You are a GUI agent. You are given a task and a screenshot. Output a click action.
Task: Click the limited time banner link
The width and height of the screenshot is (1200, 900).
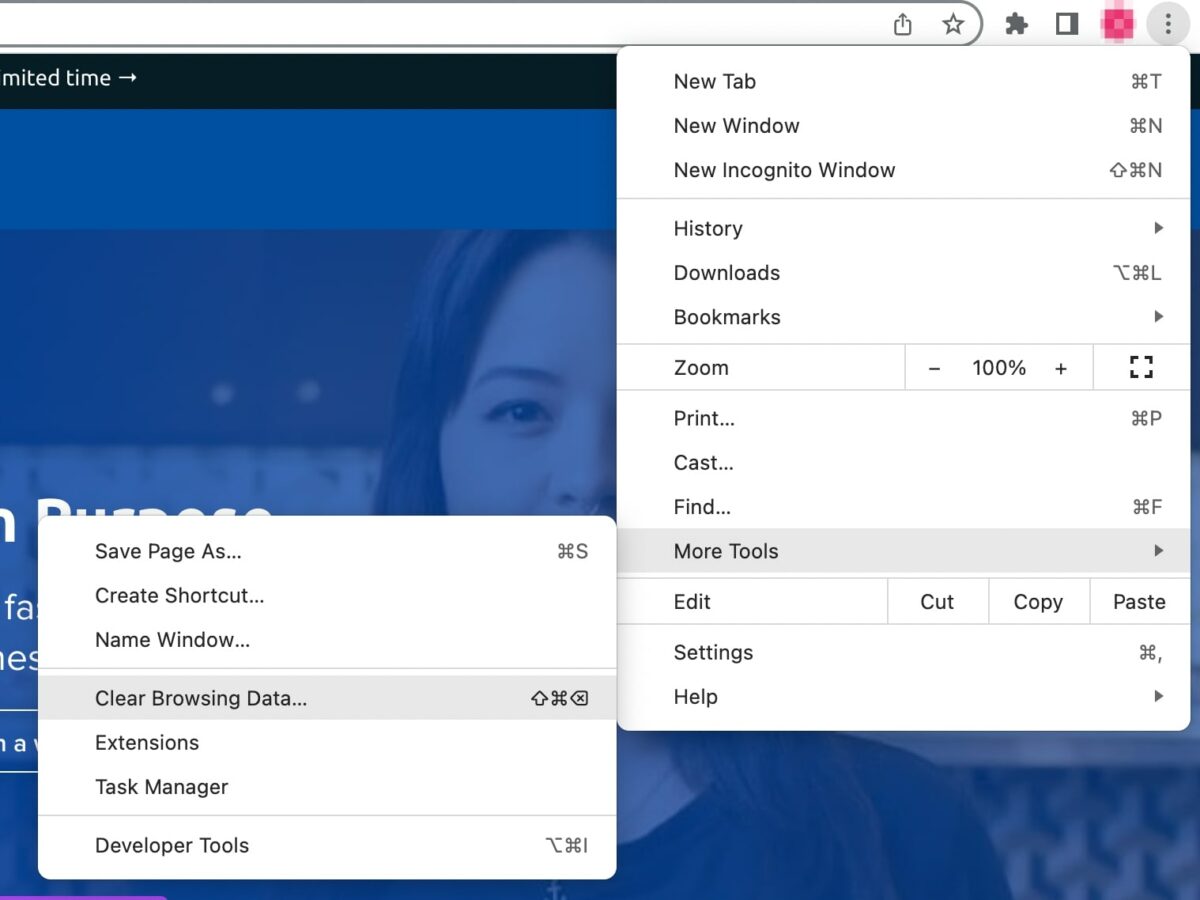70,77
